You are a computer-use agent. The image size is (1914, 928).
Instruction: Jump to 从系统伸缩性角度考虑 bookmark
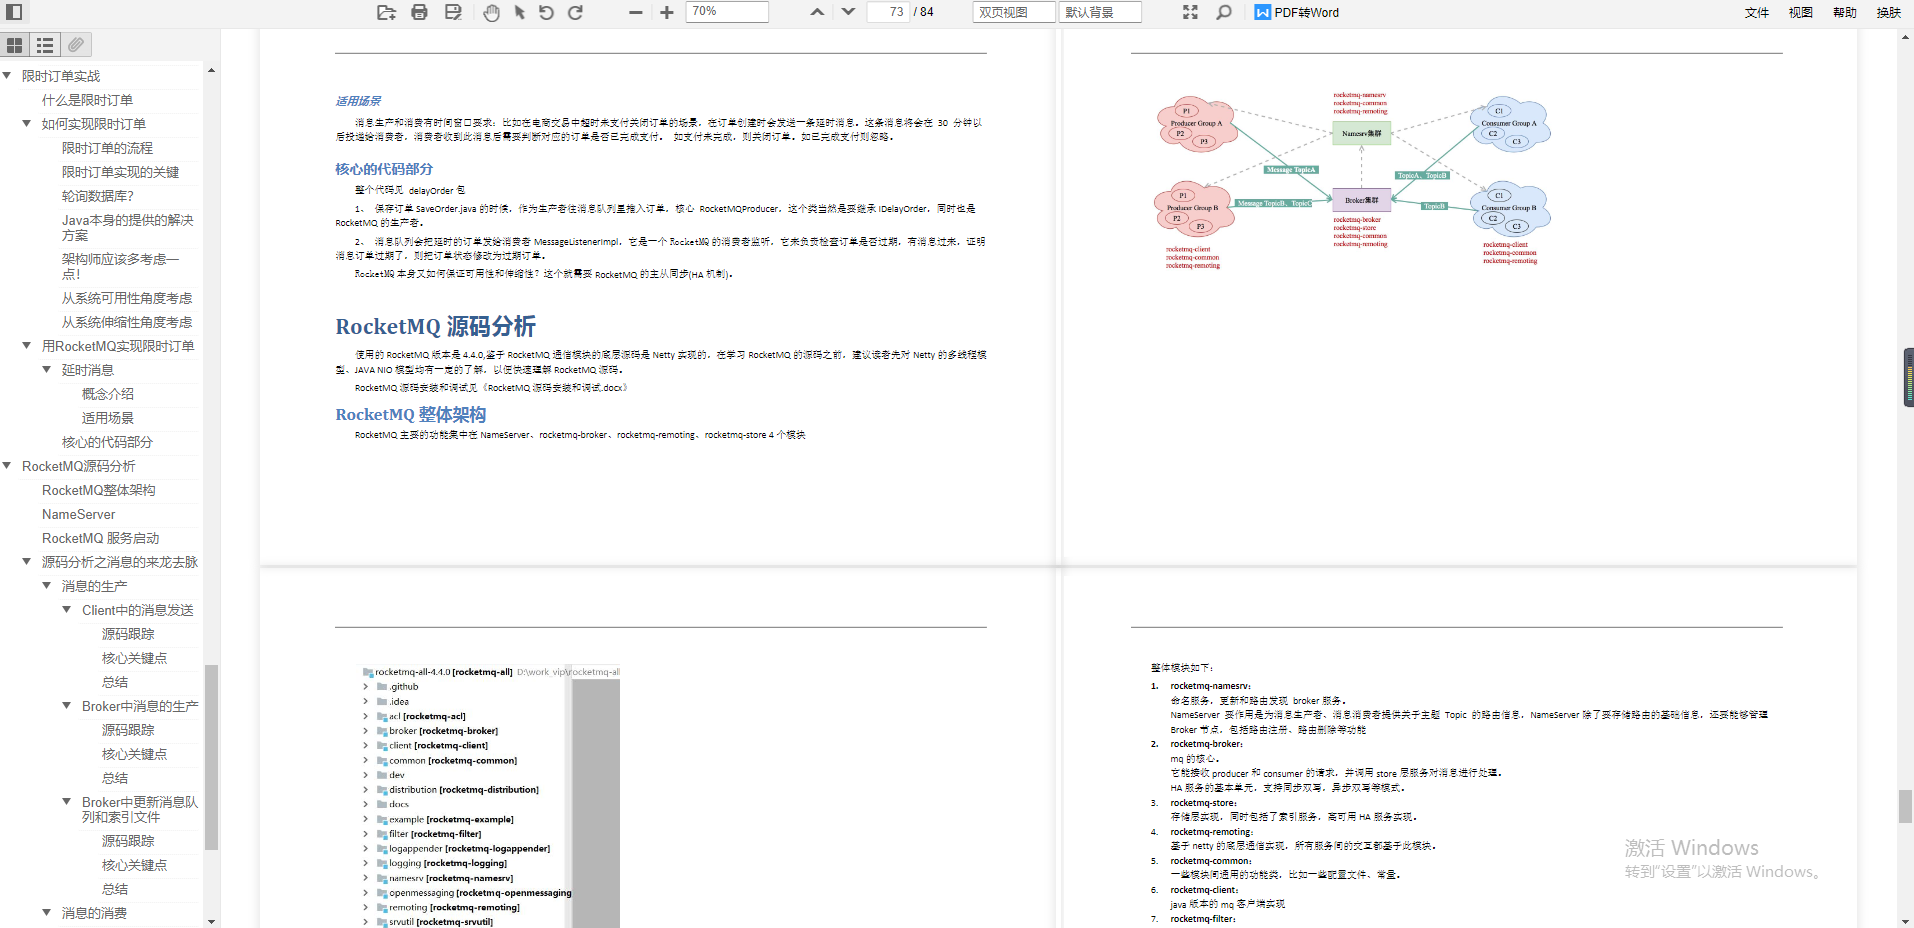[127, 322]
